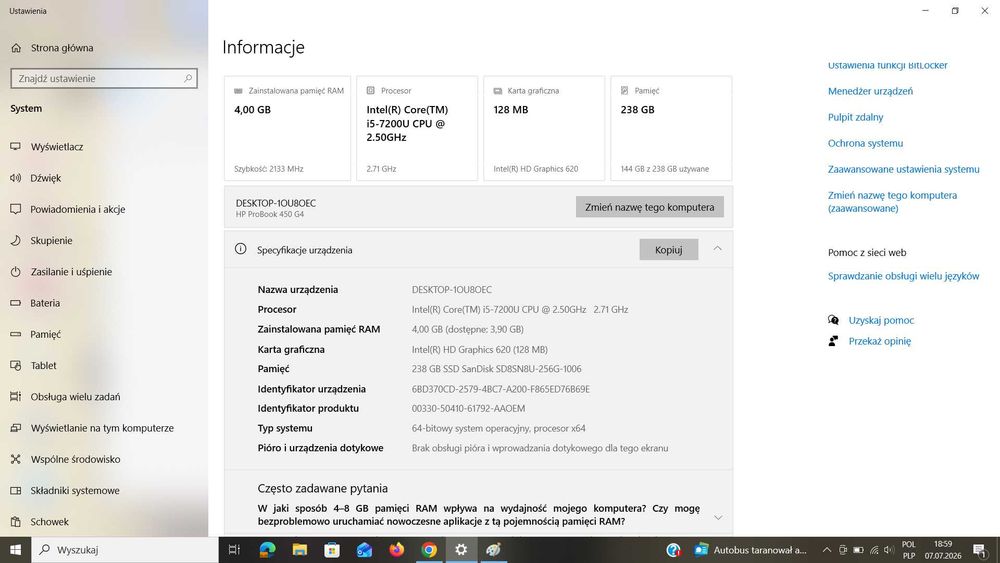This screenshot has height=563, width=1000.
Task: Open Ustawienia funkcji BitLocker link
Action: (887, 65)
